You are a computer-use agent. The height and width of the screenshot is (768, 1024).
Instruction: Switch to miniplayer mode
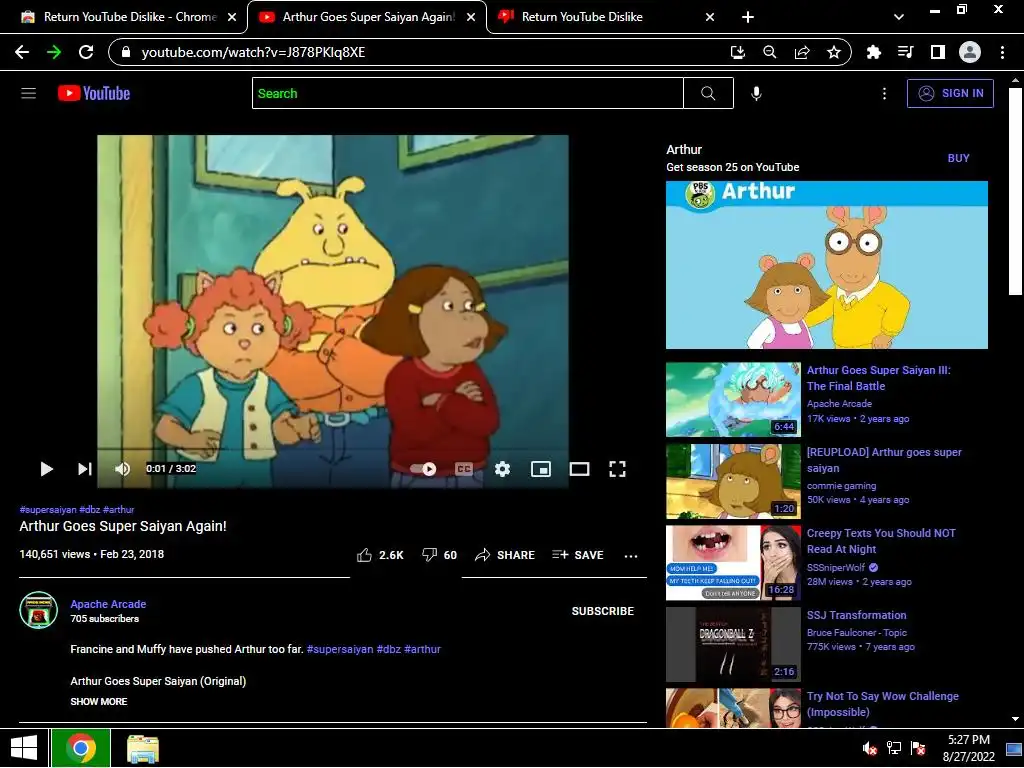[x=541, y=469]
